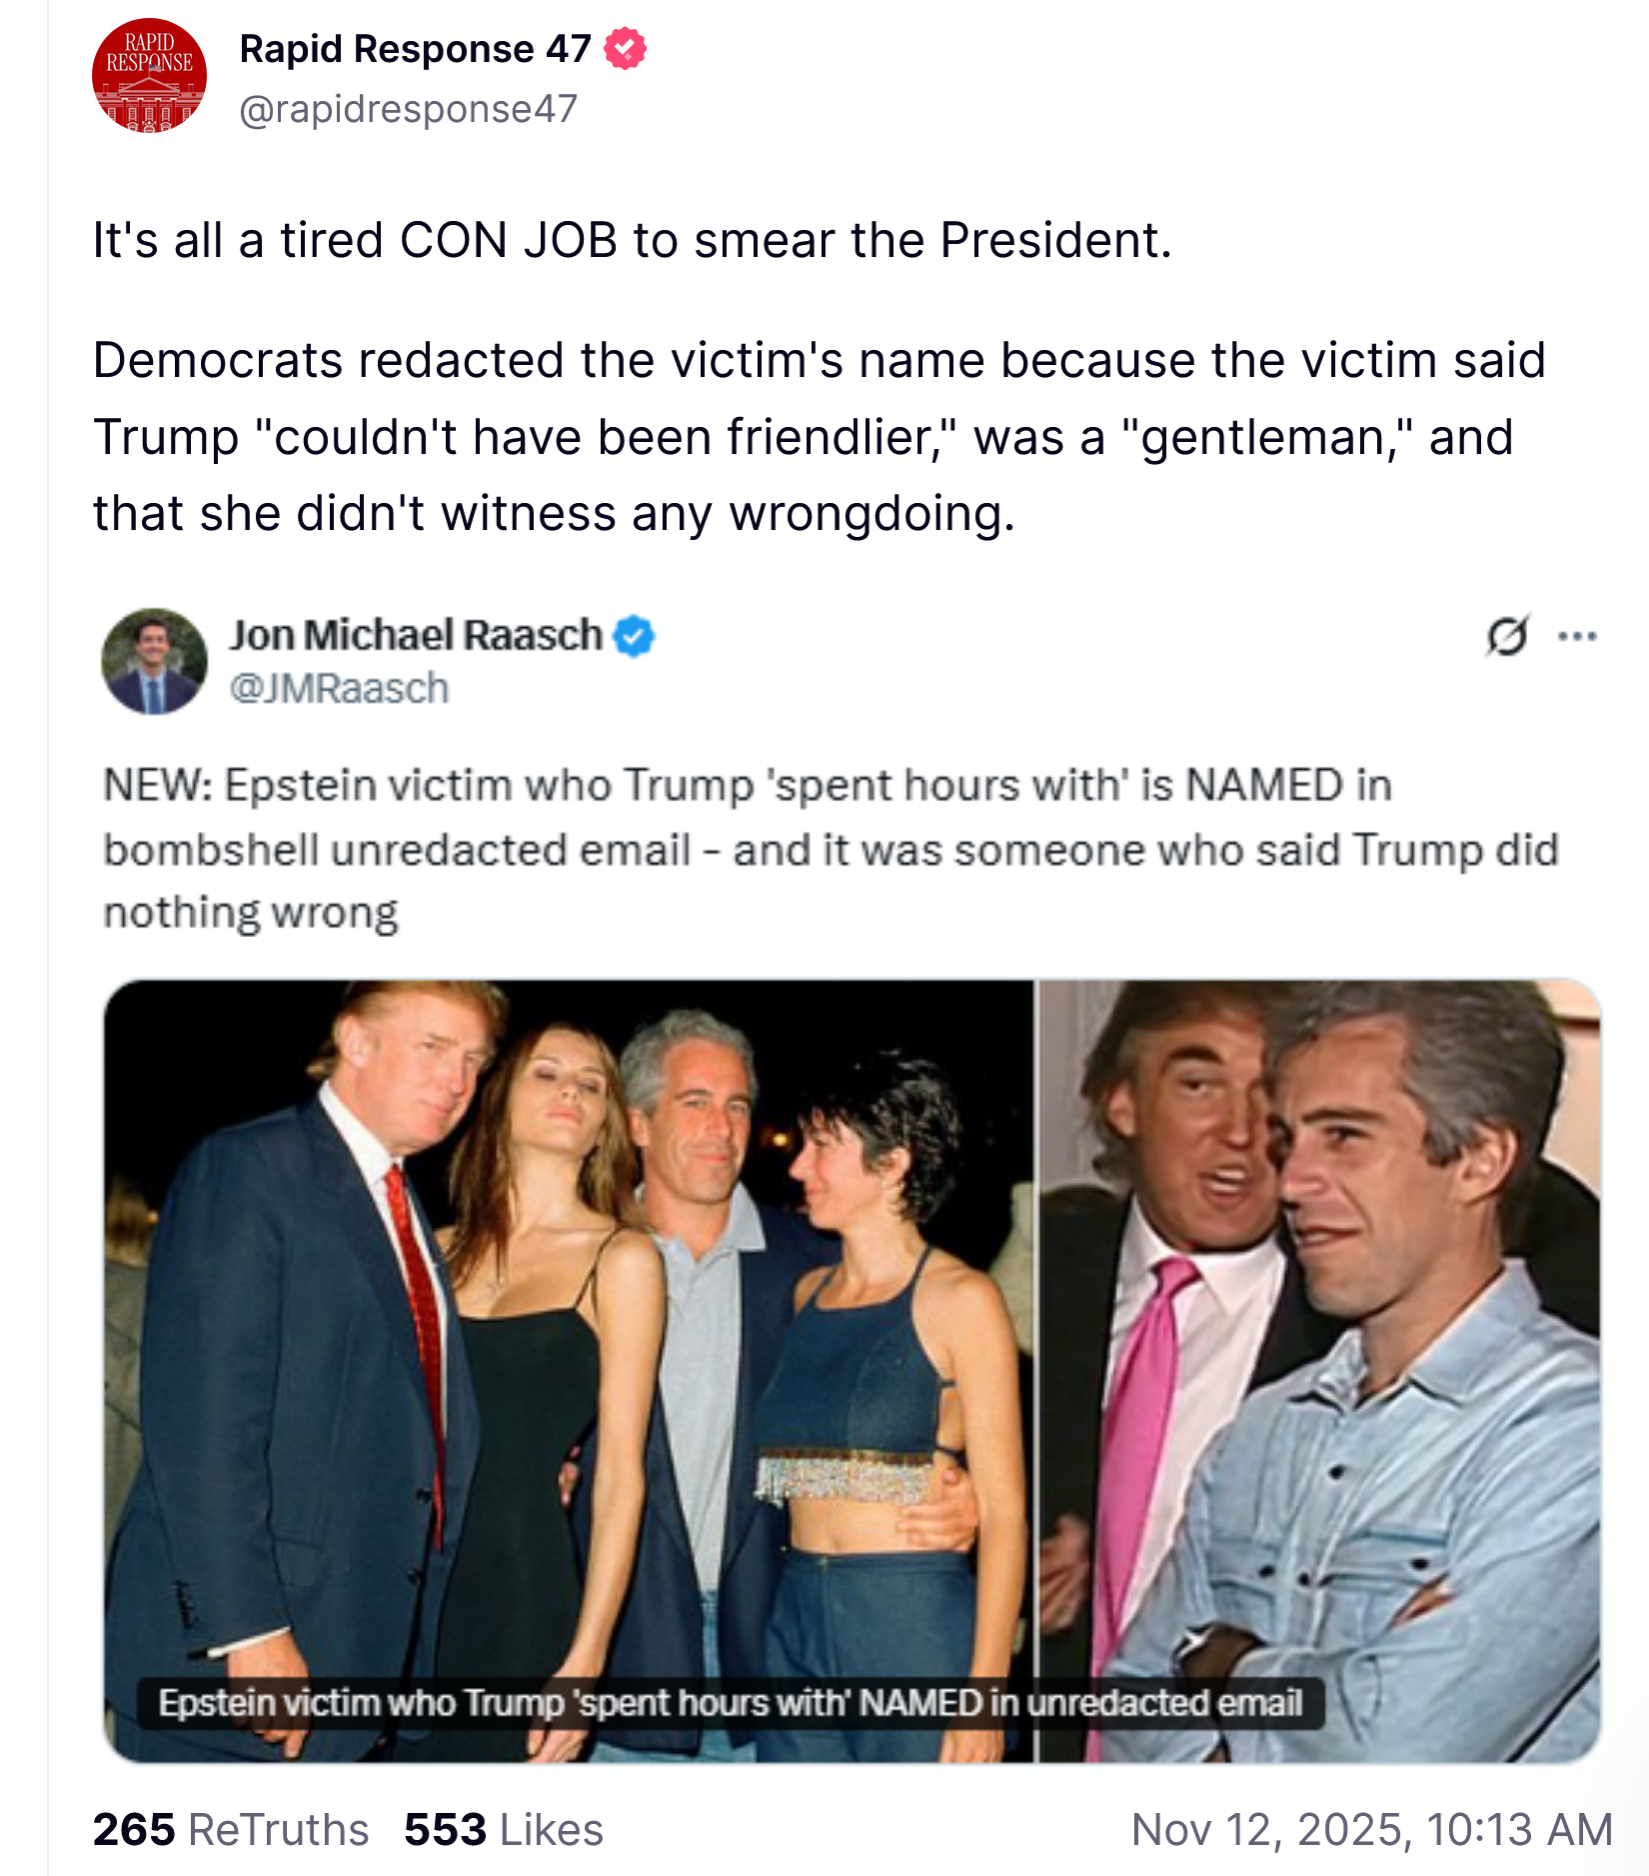The height and width of the screenshot is (1876, 1649).
Task: Select the @JMRaasch handle
Action: [339, 689]
